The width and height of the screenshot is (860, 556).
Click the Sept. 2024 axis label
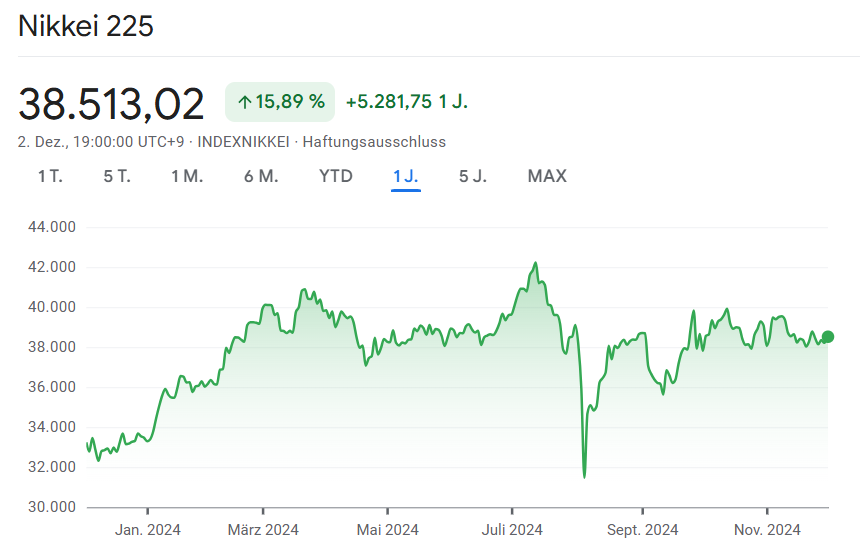642,530
